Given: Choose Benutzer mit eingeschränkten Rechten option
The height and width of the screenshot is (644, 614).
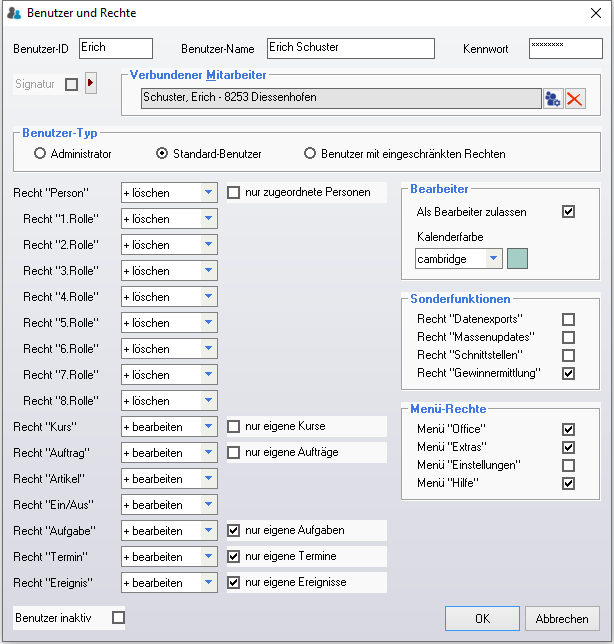Looking at the screenshot, I should [x=310, y=154].
